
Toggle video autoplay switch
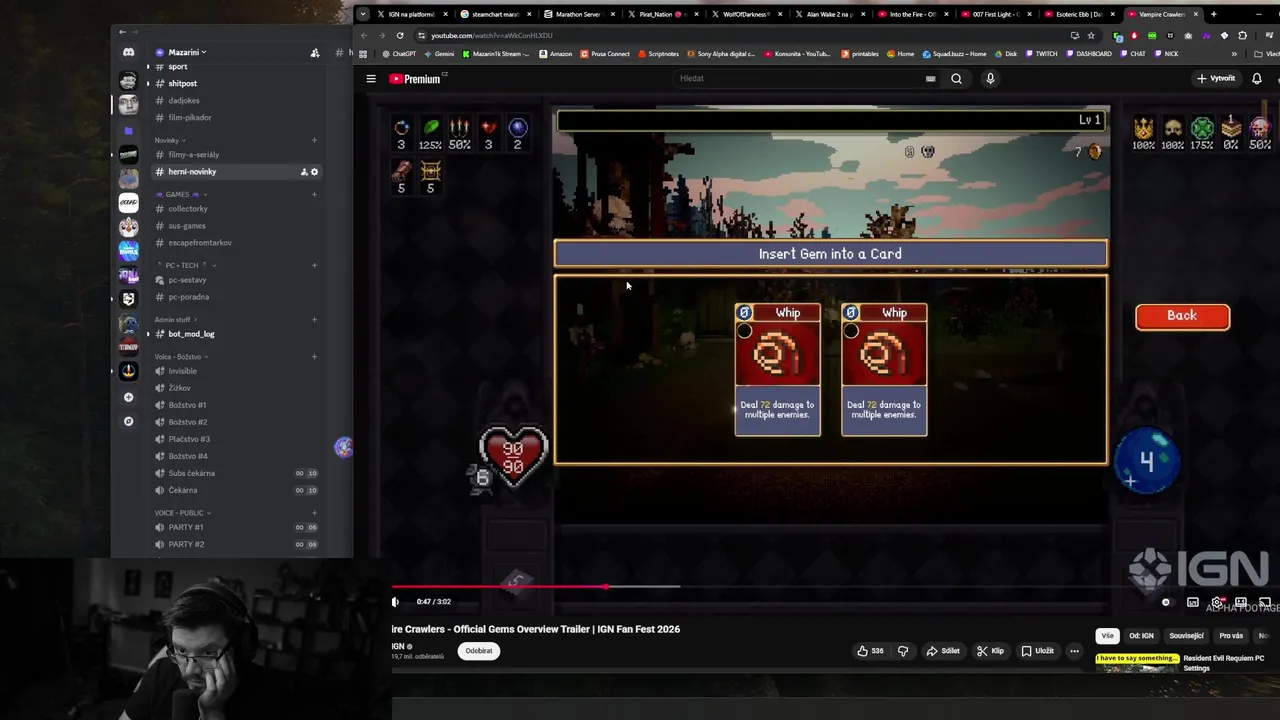point(1166,602)
